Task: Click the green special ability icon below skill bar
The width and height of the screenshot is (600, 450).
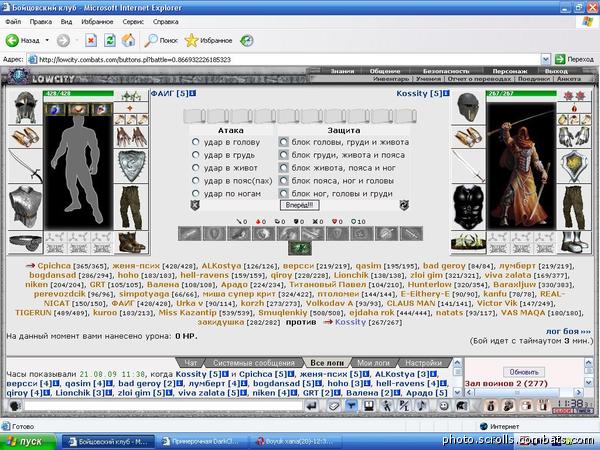Action: click(x=300, y=248)
